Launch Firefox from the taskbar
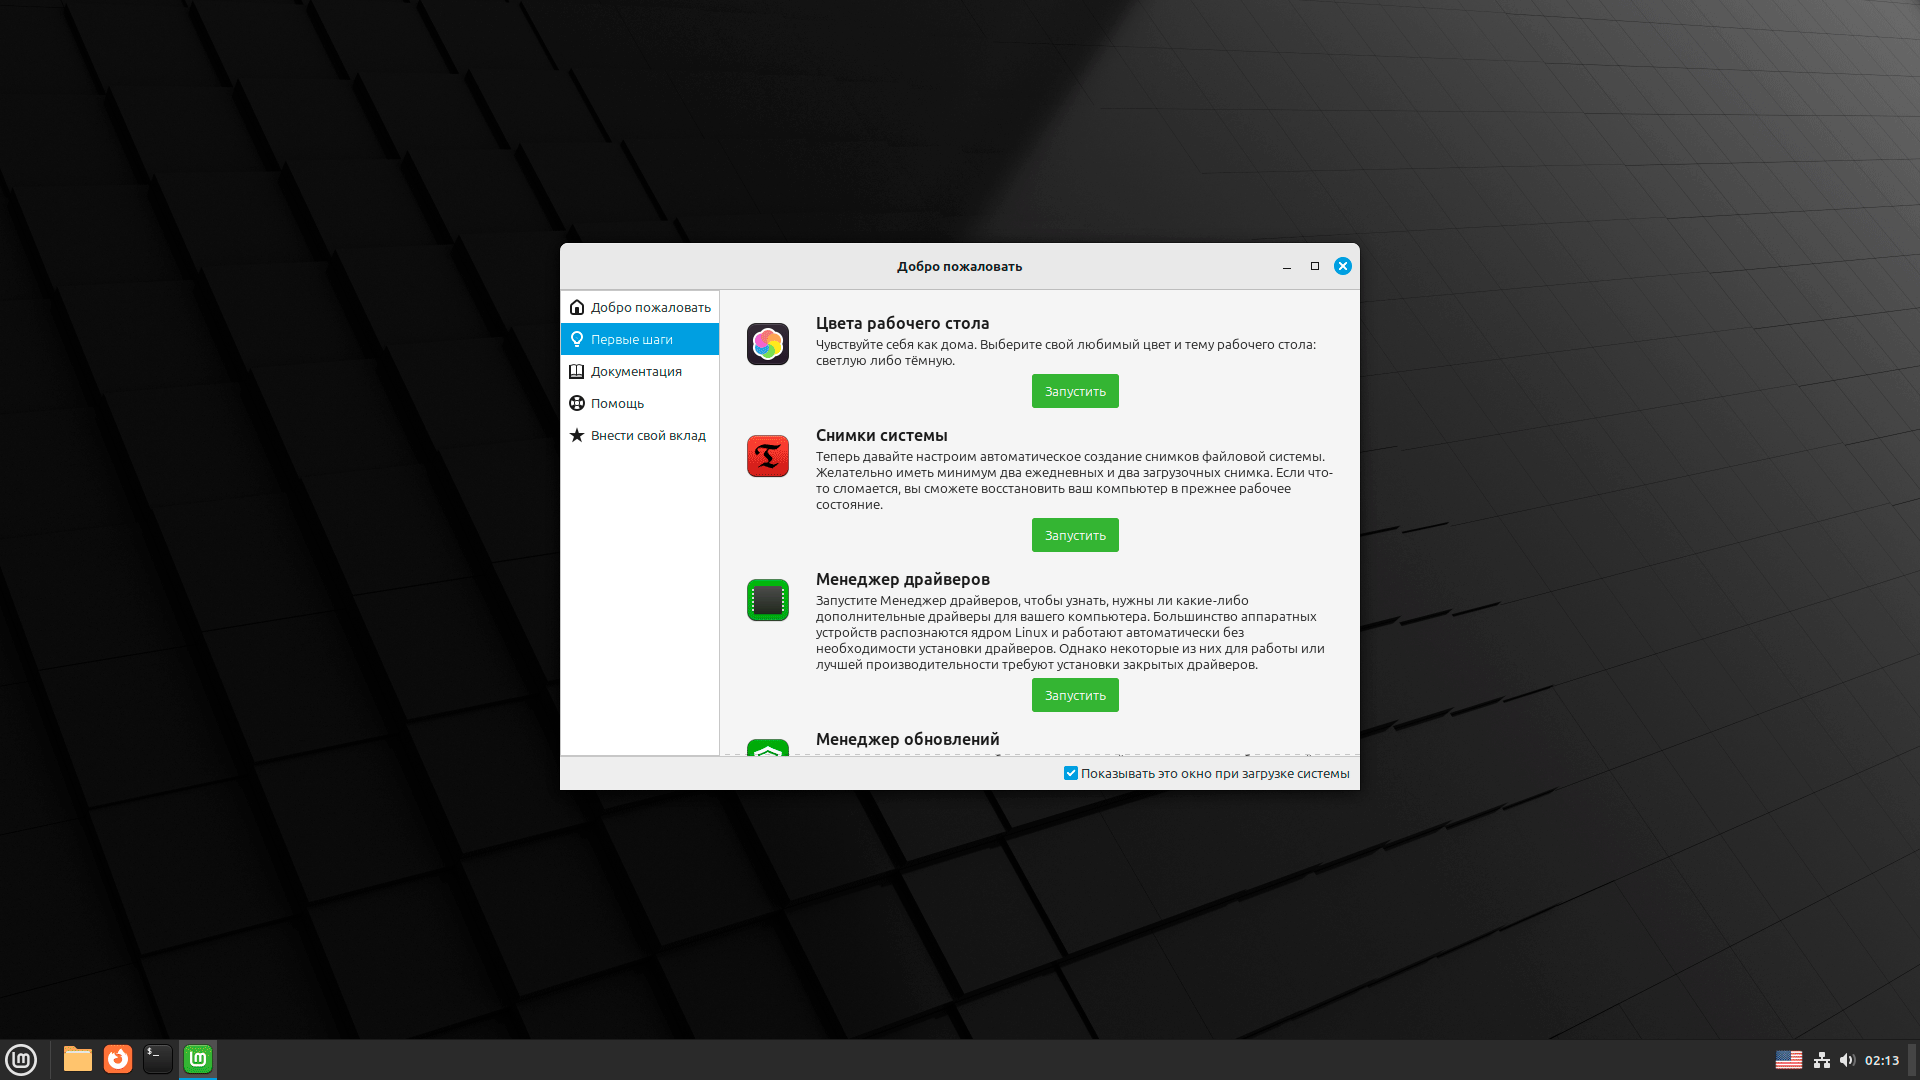 click(x=118, y=1059)
